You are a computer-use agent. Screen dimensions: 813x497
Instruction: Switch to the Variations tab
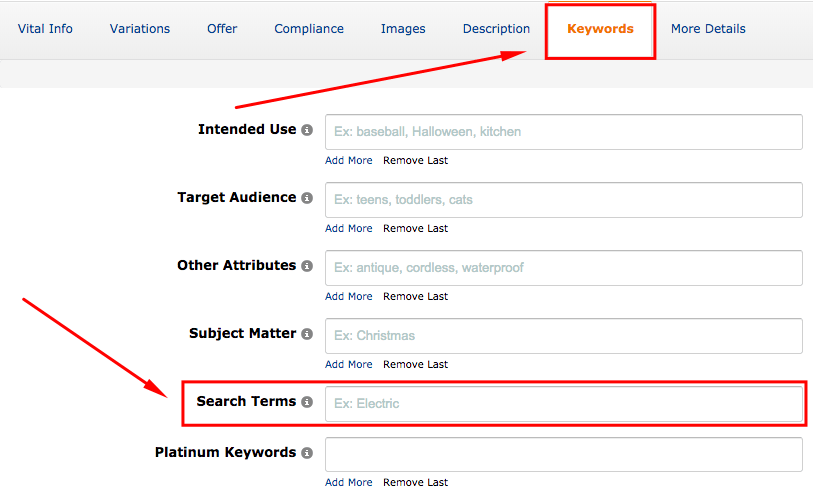140,29
